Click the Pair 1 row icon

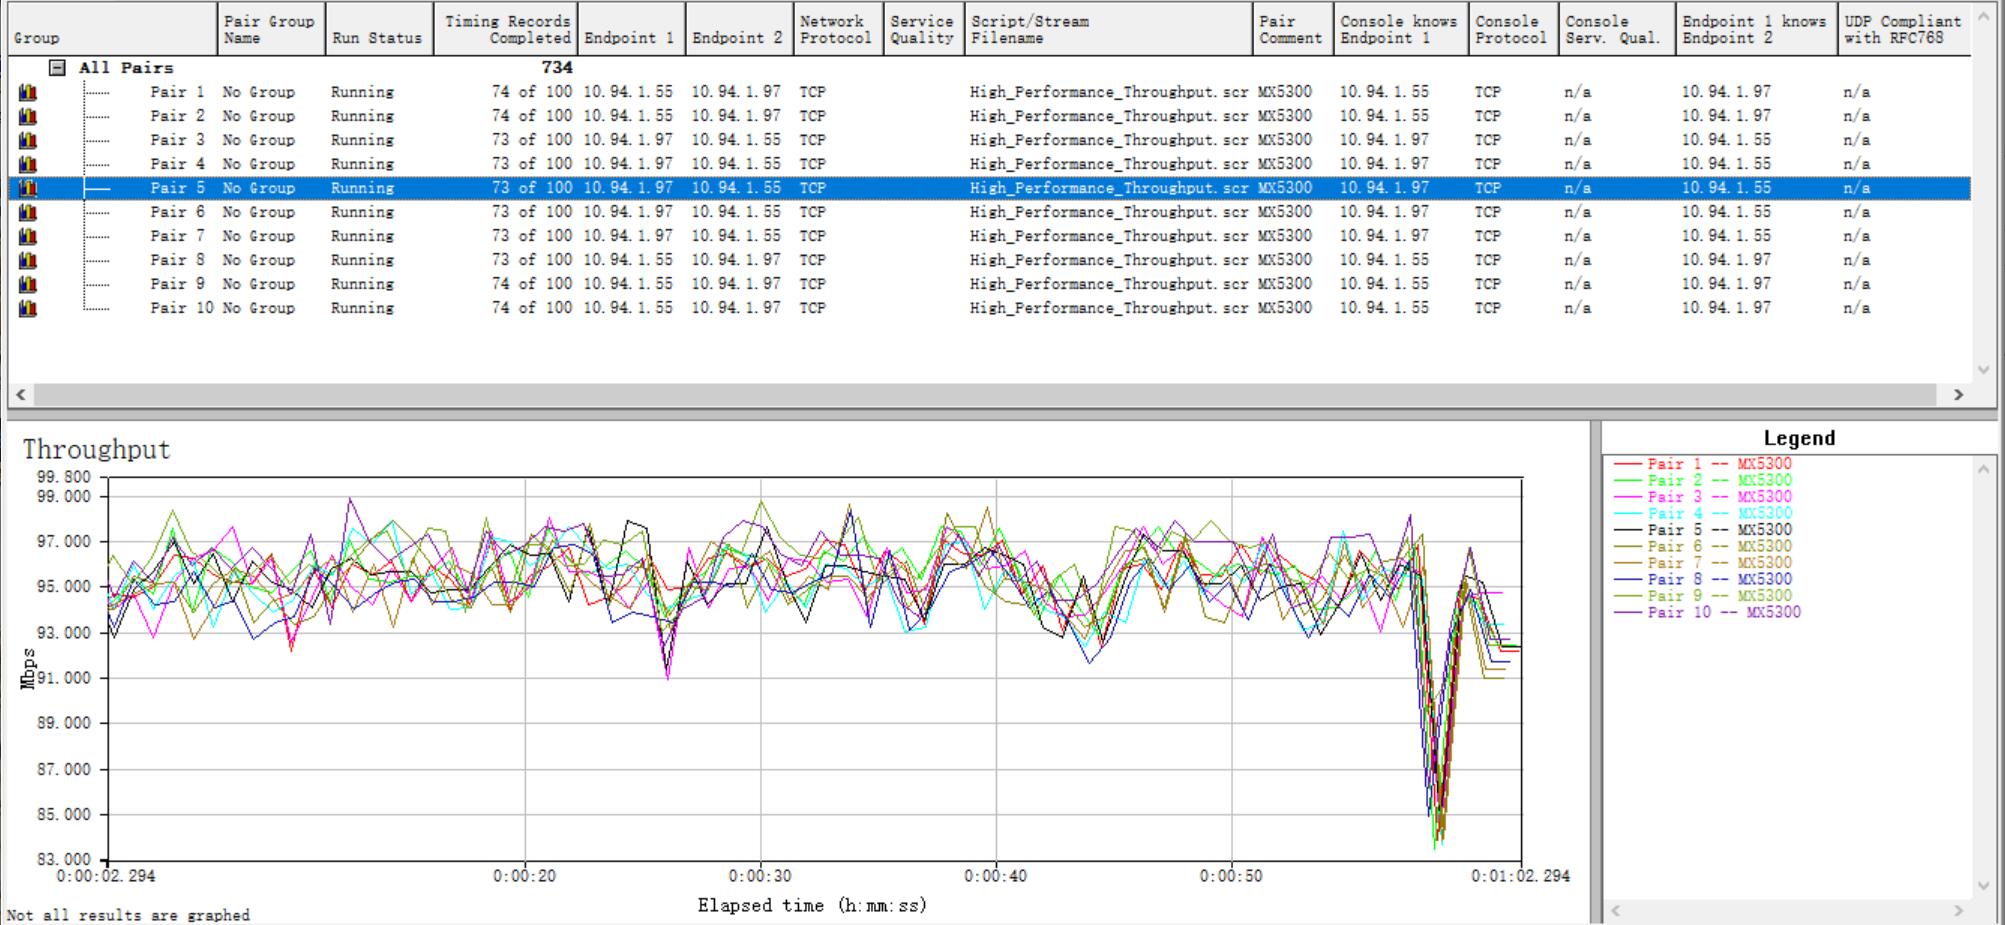pos(28,92)
